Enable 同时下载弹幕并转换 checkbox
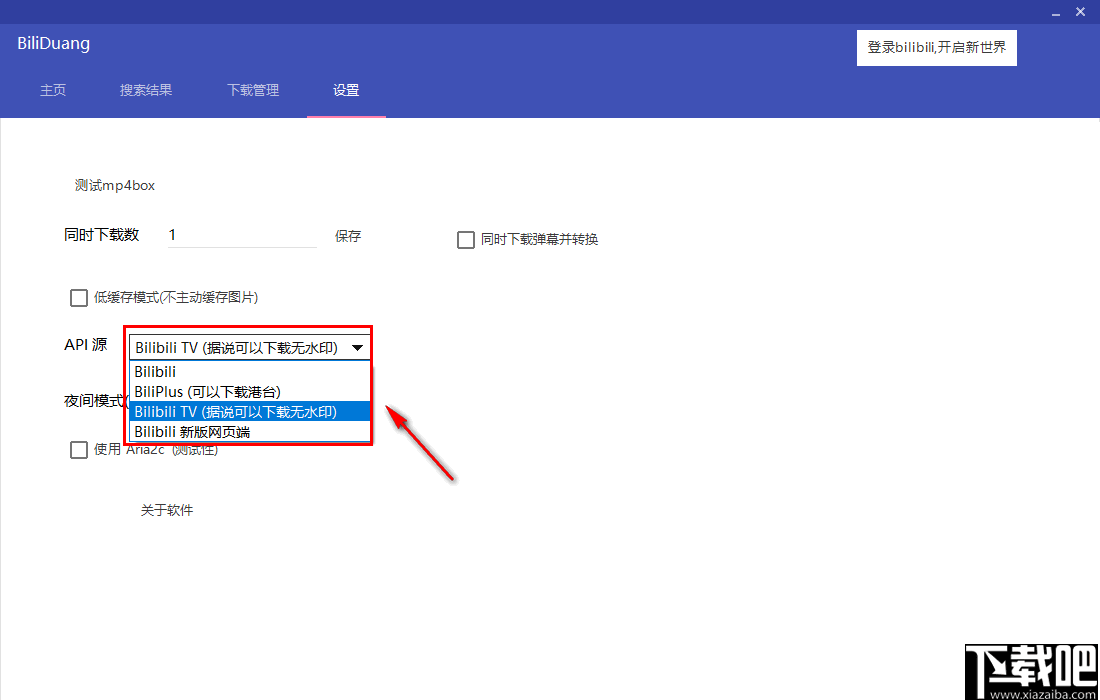The image size is (1100, 700). [465, 239]
